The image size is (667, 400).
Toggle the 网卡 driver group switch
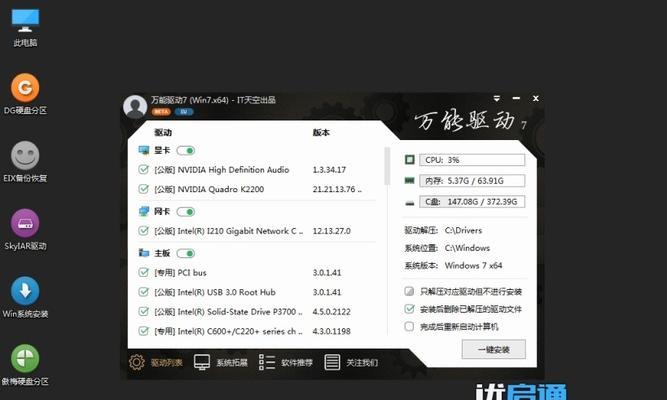pos(186,212)
